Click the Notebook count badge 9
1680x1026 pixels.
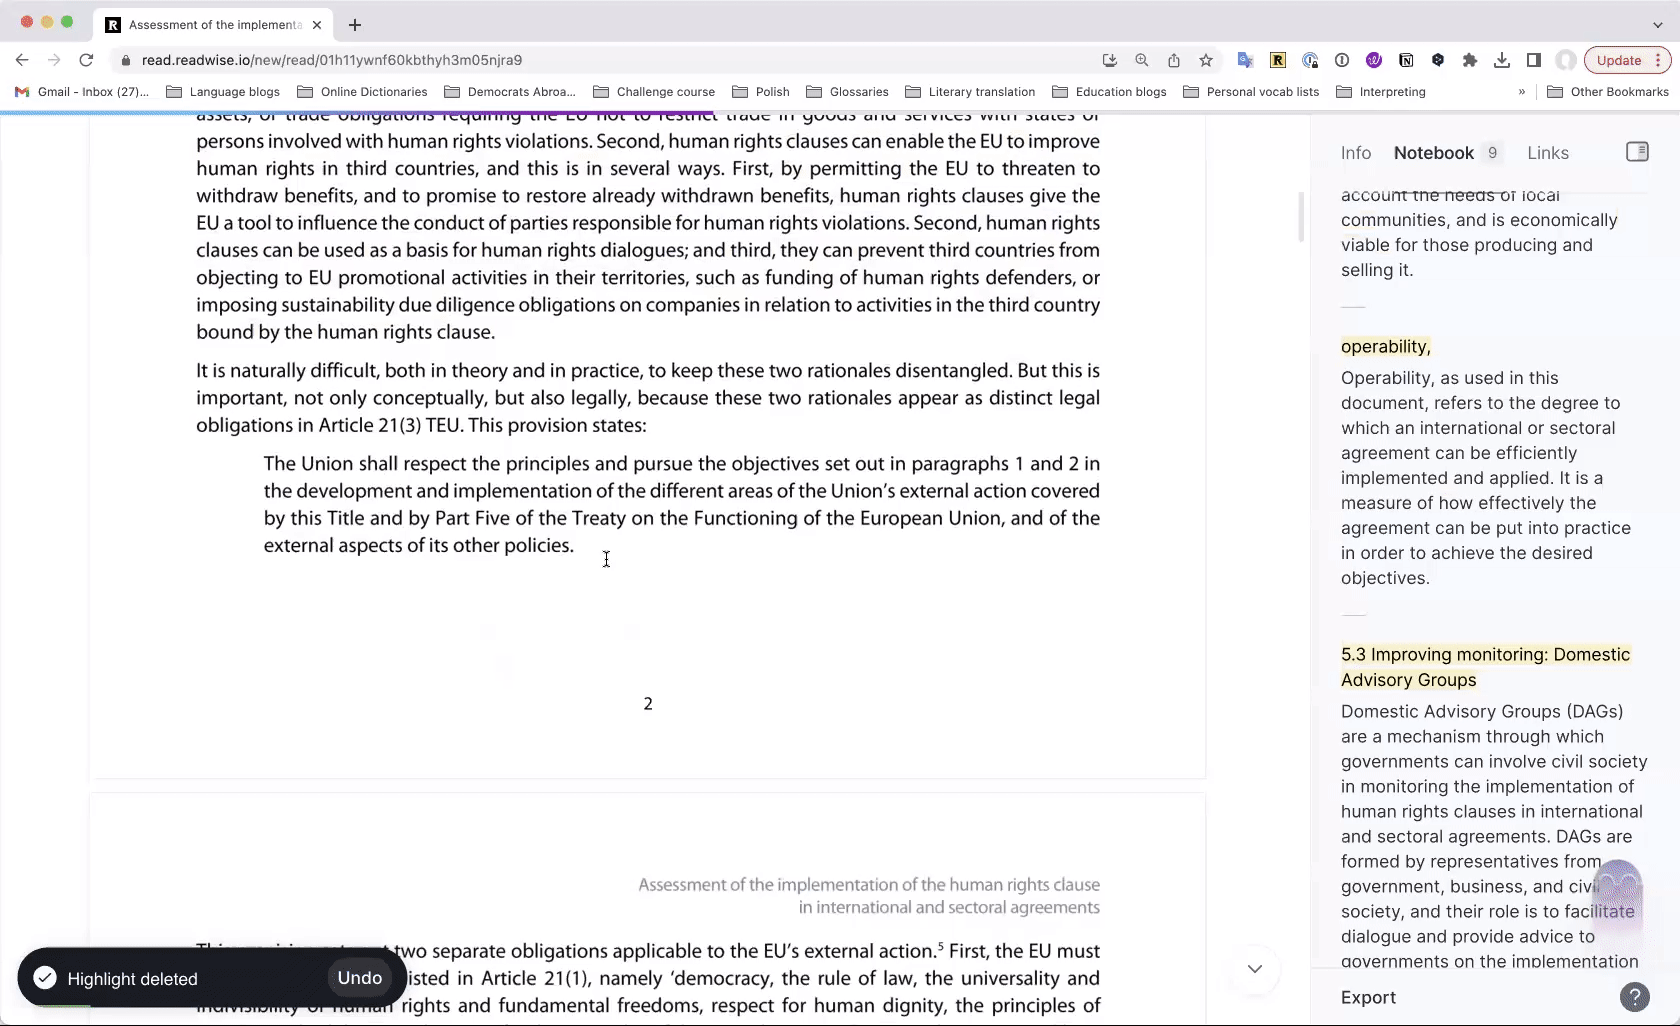click(1492, 153)
